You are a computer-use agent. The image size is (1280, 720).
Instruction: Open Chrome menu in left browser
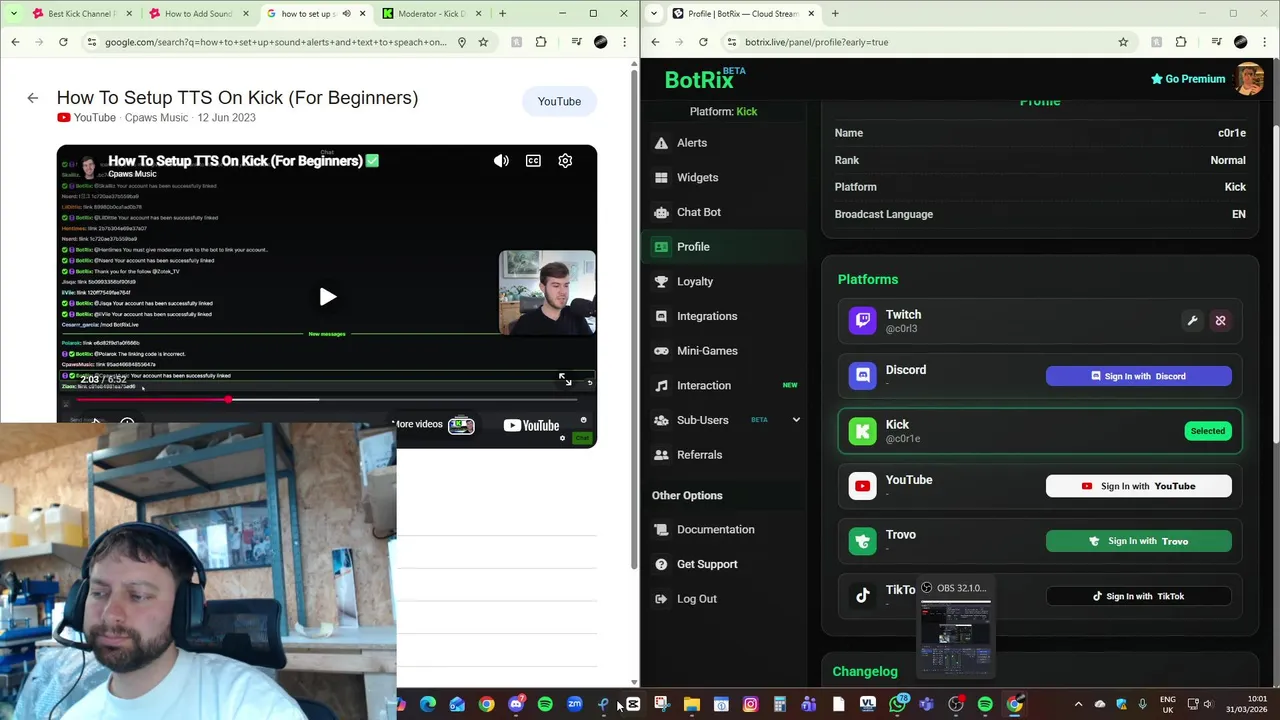point(625,42)
